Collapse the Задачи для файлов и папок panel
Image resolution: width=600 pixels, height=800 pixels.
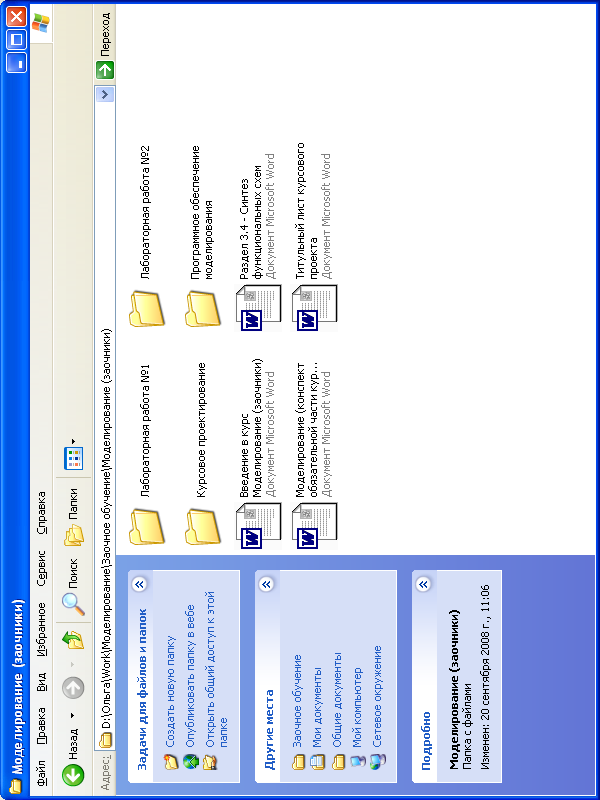(x=139, y=584)
